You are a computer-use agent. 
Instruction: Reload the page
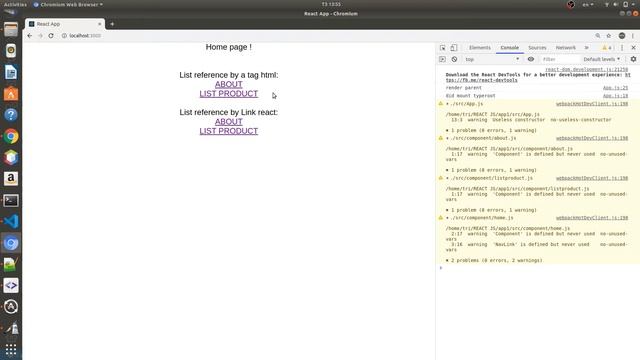pyautogui.click(x=51, y=36)
